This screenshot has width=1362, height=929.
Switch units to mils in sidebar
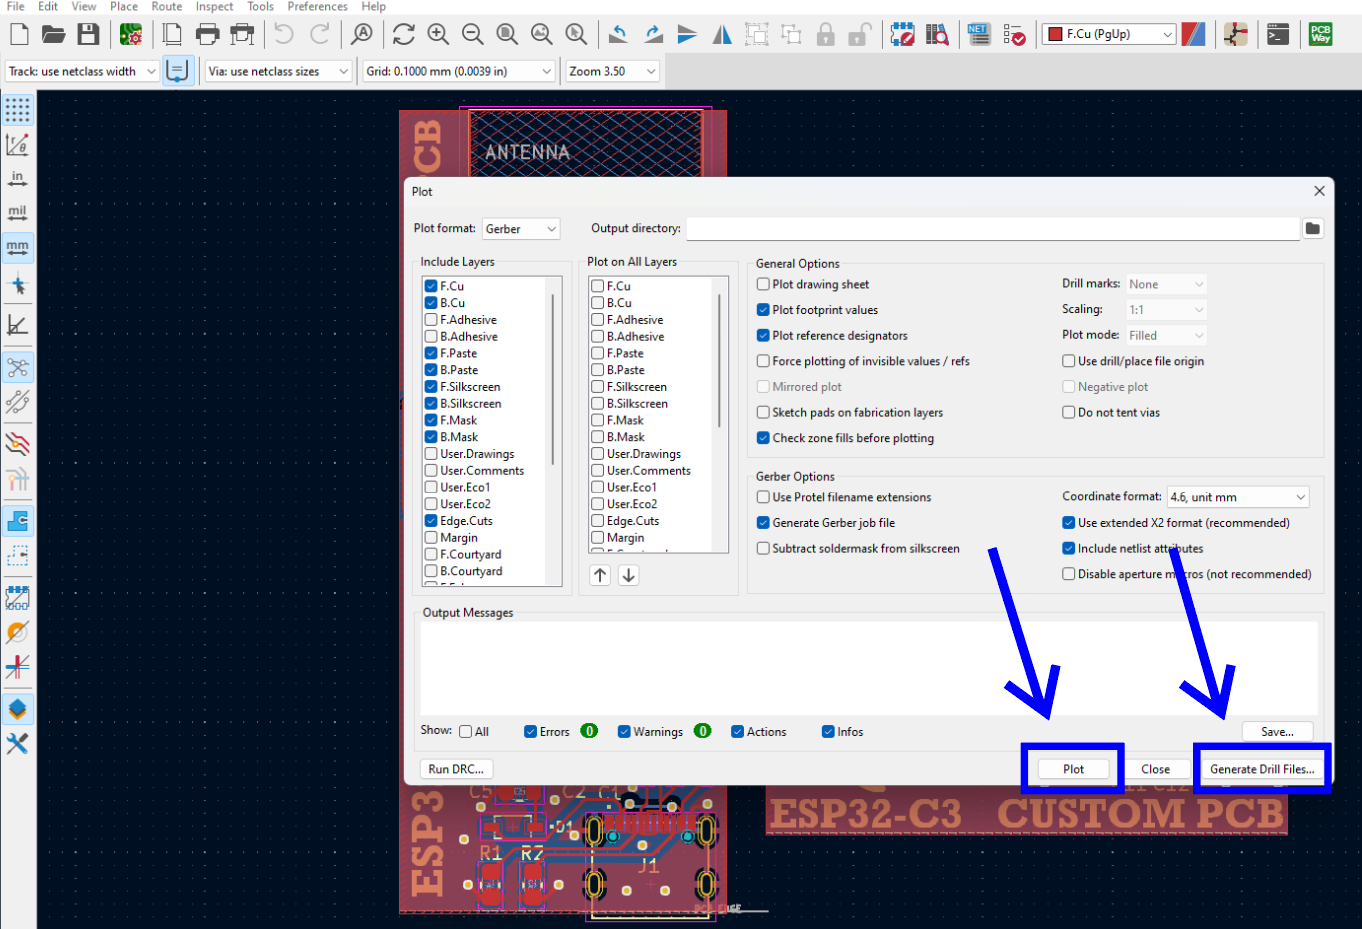18,213
